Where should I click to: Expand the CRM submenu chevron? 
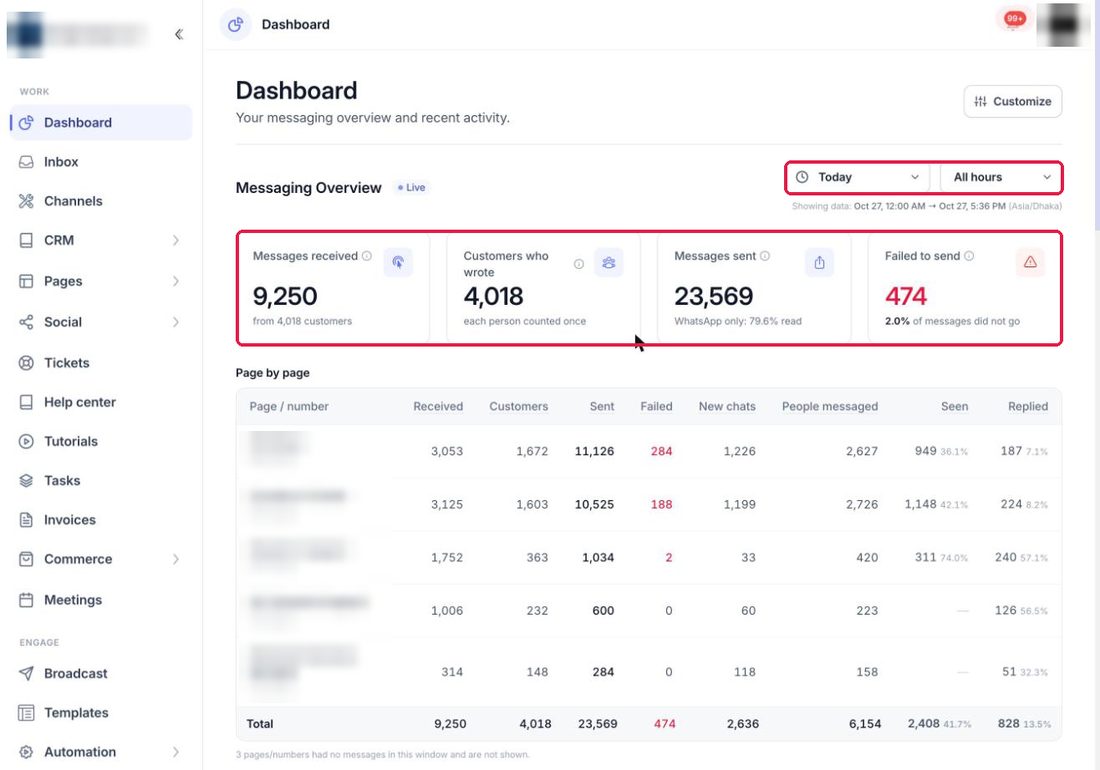(175, 241)
